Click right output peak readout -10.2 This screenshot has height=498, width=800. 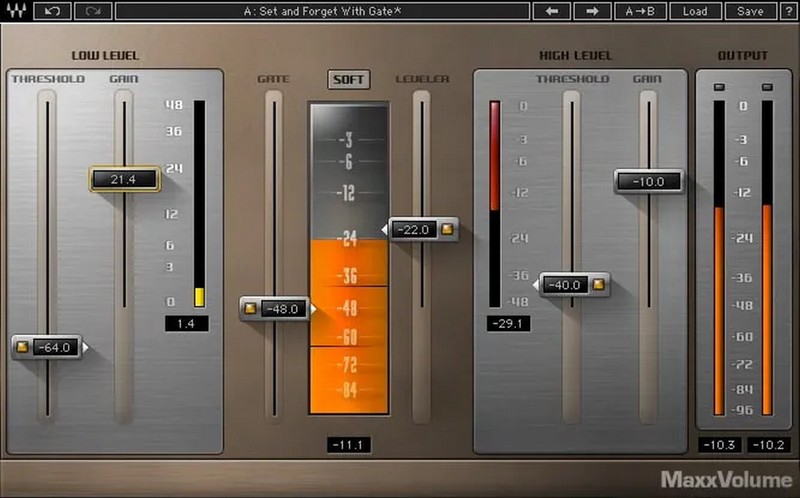pos(768,444)
